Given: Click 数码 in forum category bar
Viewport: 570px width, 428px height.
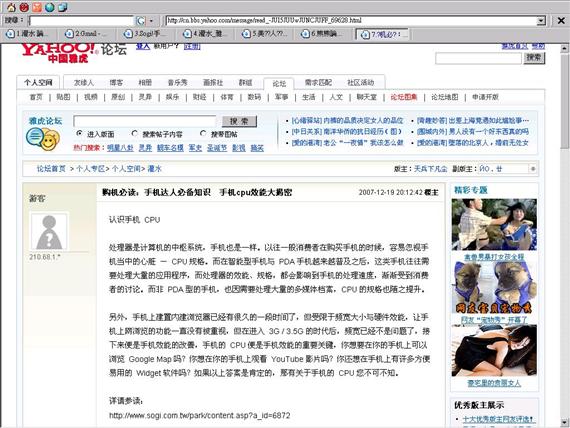Looking at the screenshot, I should click(254, 97).
